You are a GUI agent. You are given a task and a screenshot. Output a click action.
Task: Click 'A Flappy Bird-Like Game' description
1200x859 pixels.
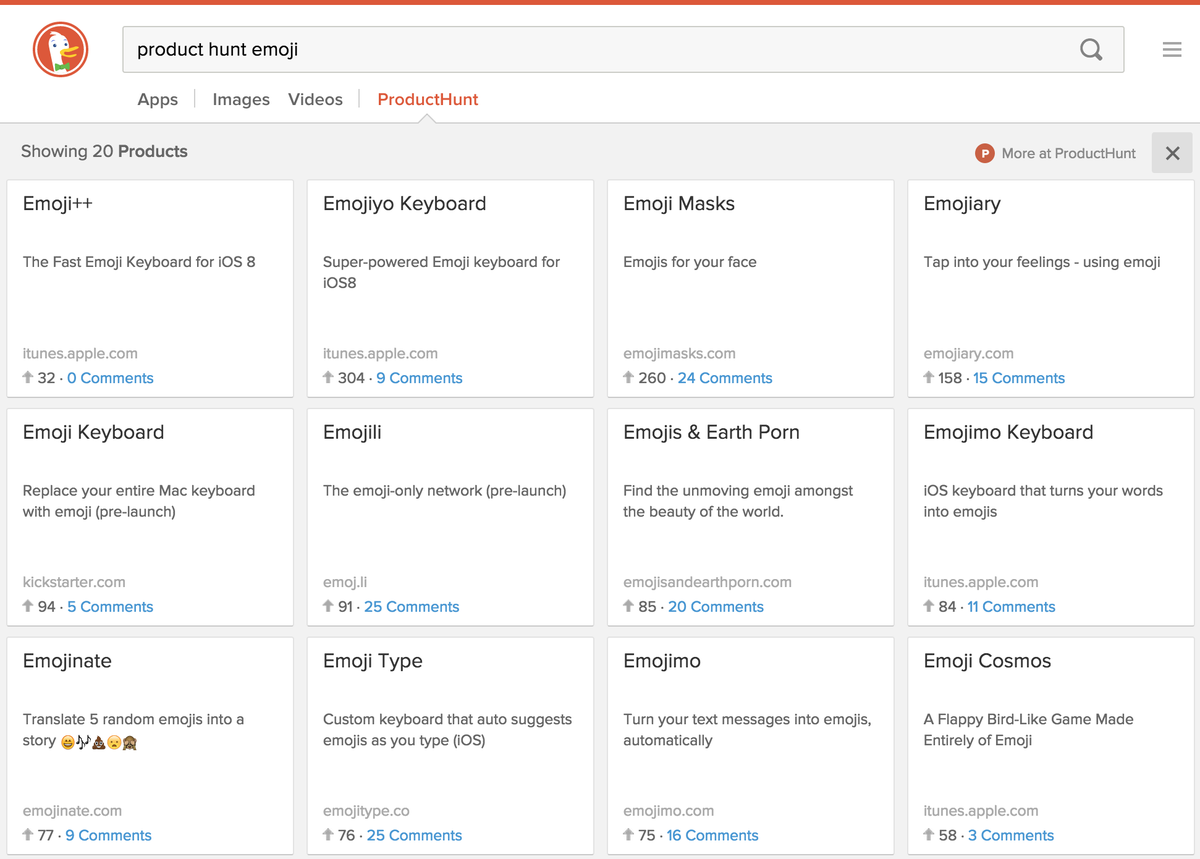[1028, 730]
